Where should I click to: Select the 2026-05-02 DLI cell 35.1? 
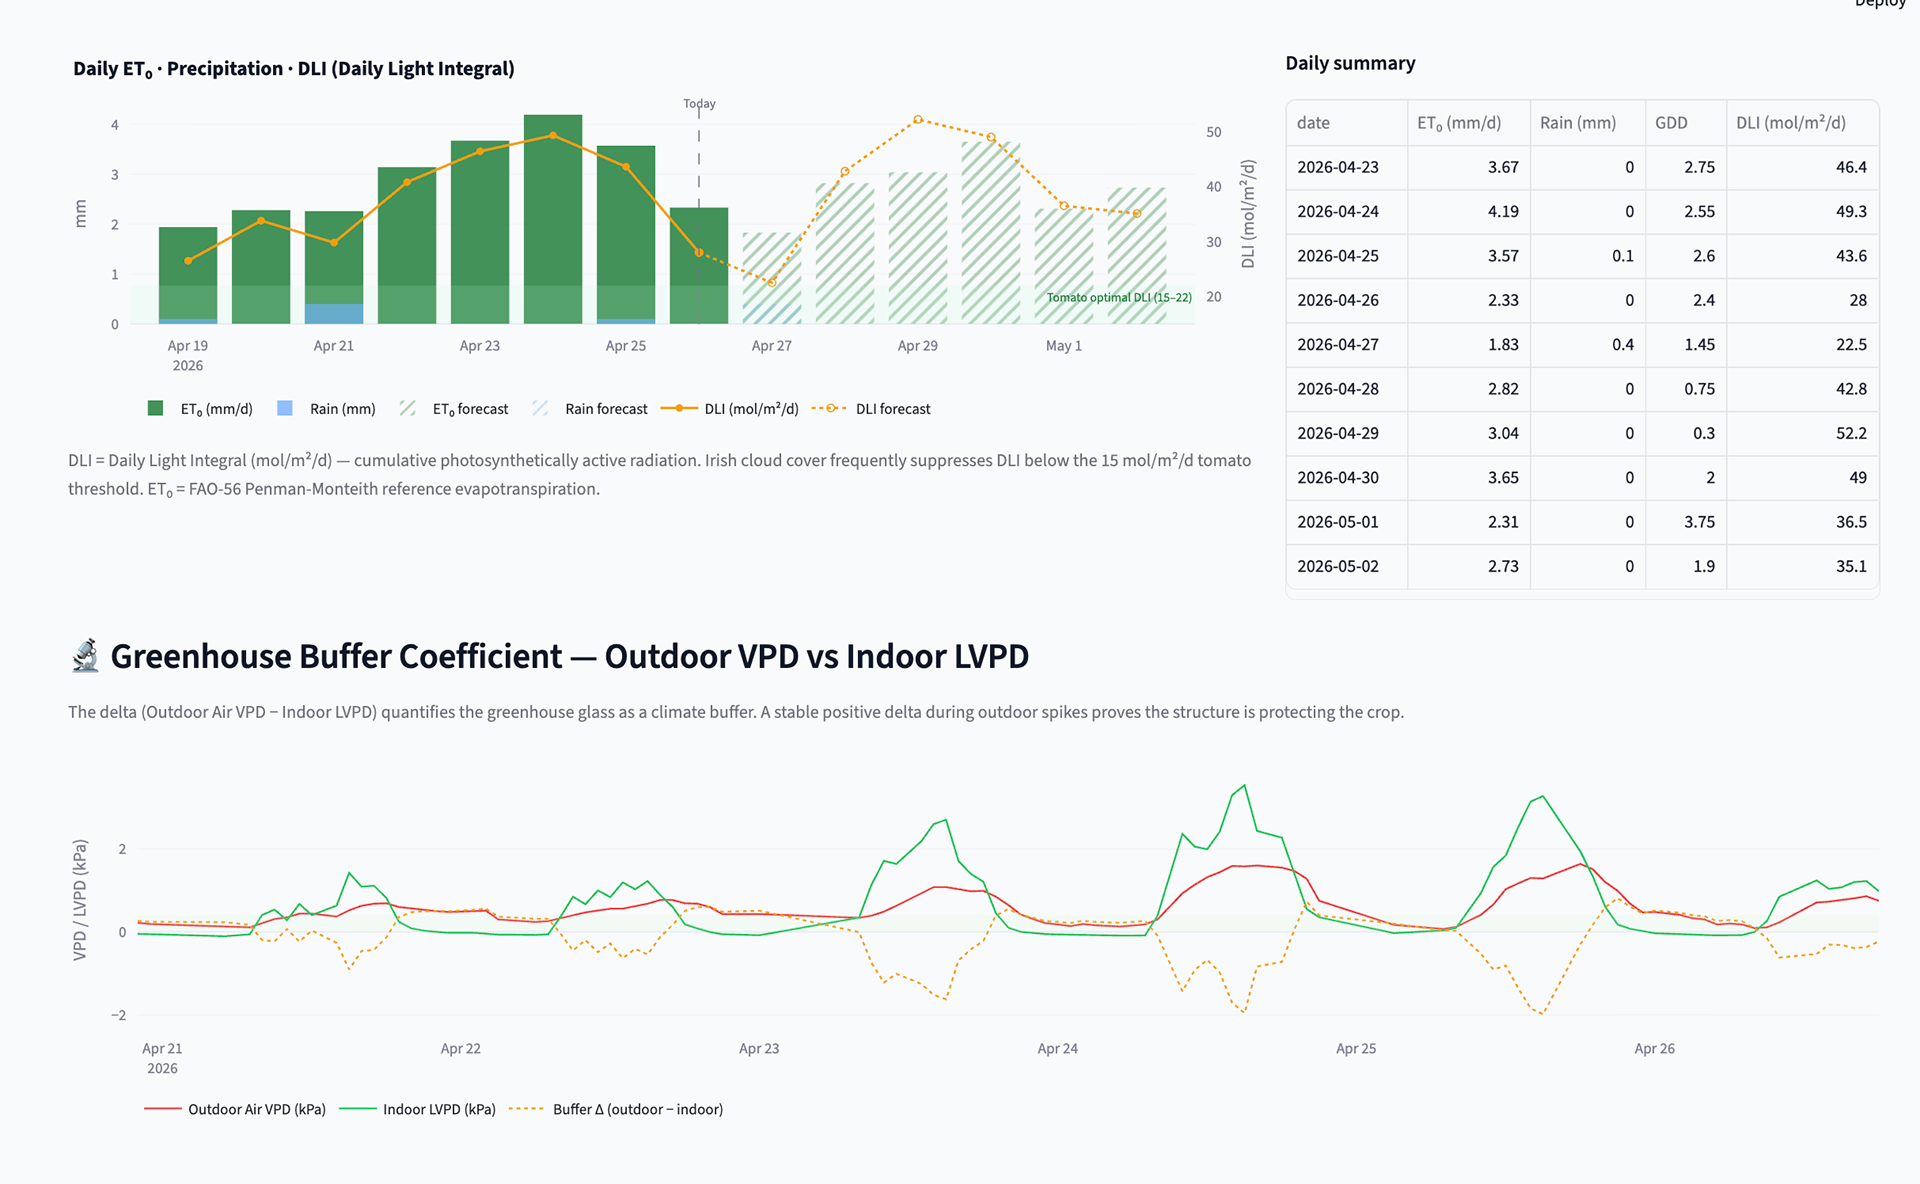(1850, 566)
